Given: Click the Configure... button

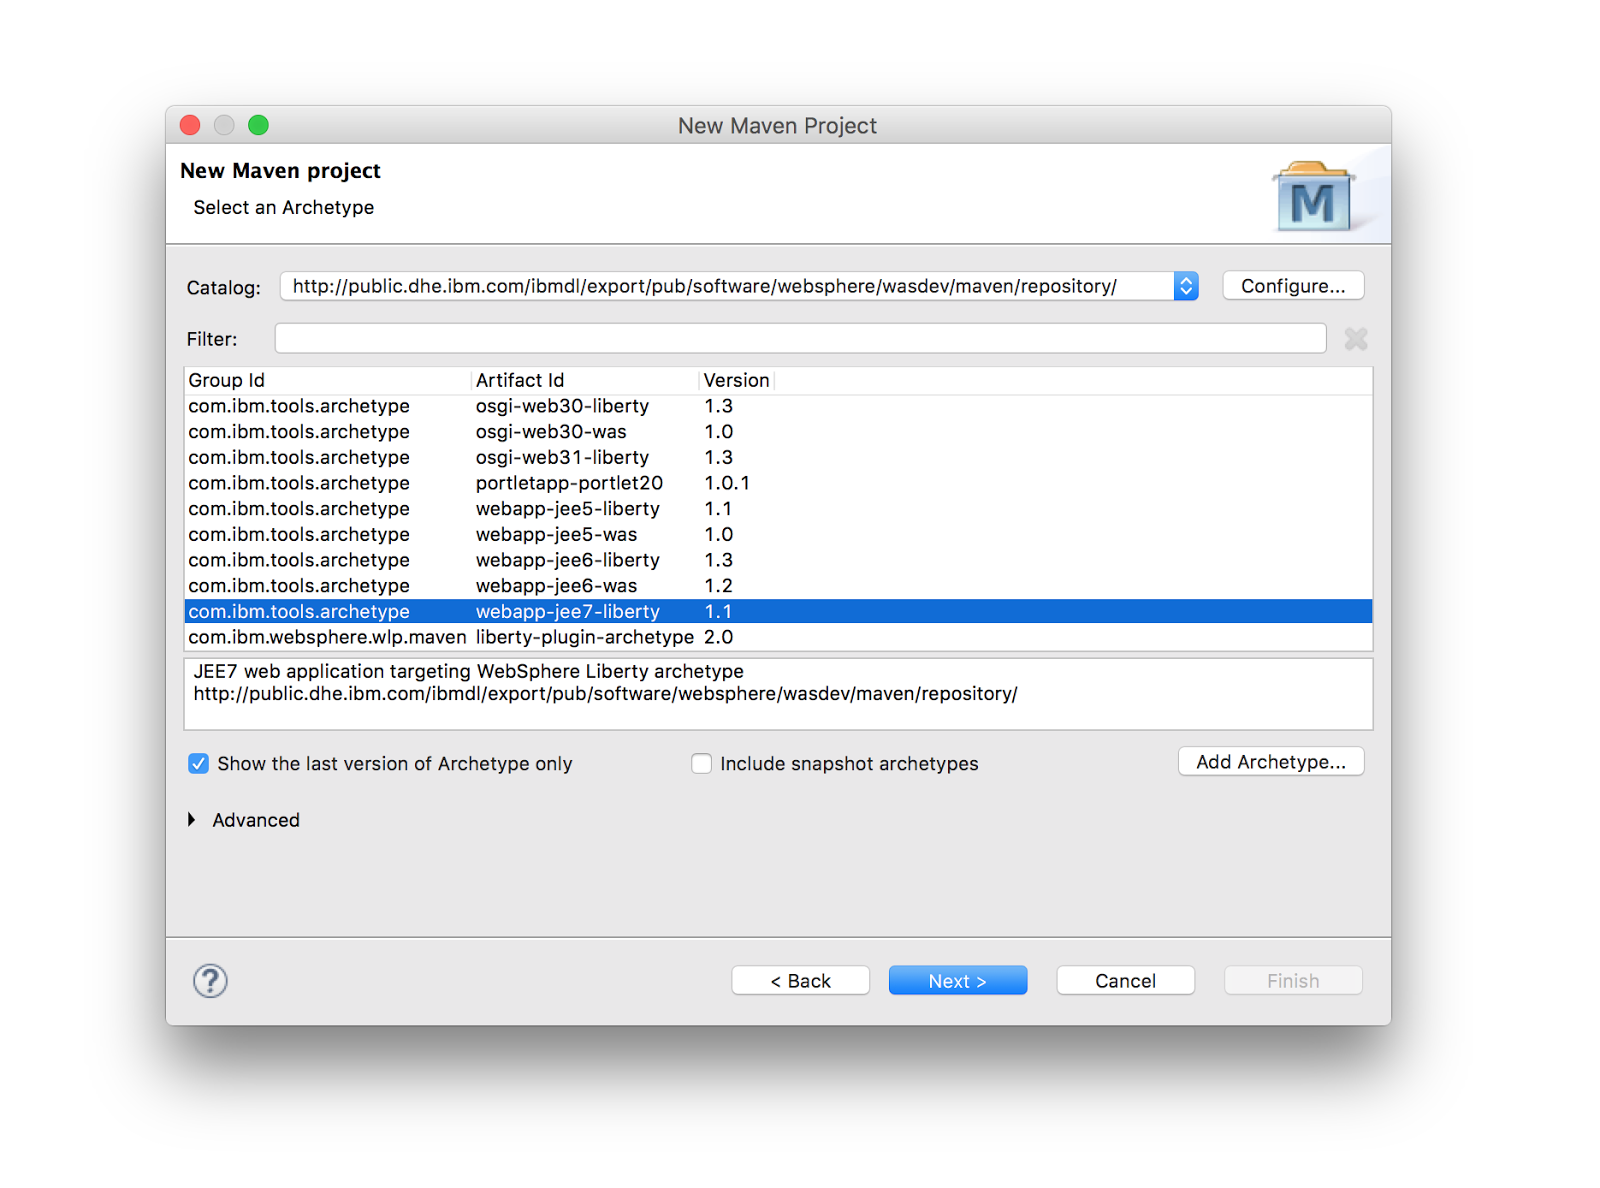Looking at the screenshot, I should [x=1293, y=286].
